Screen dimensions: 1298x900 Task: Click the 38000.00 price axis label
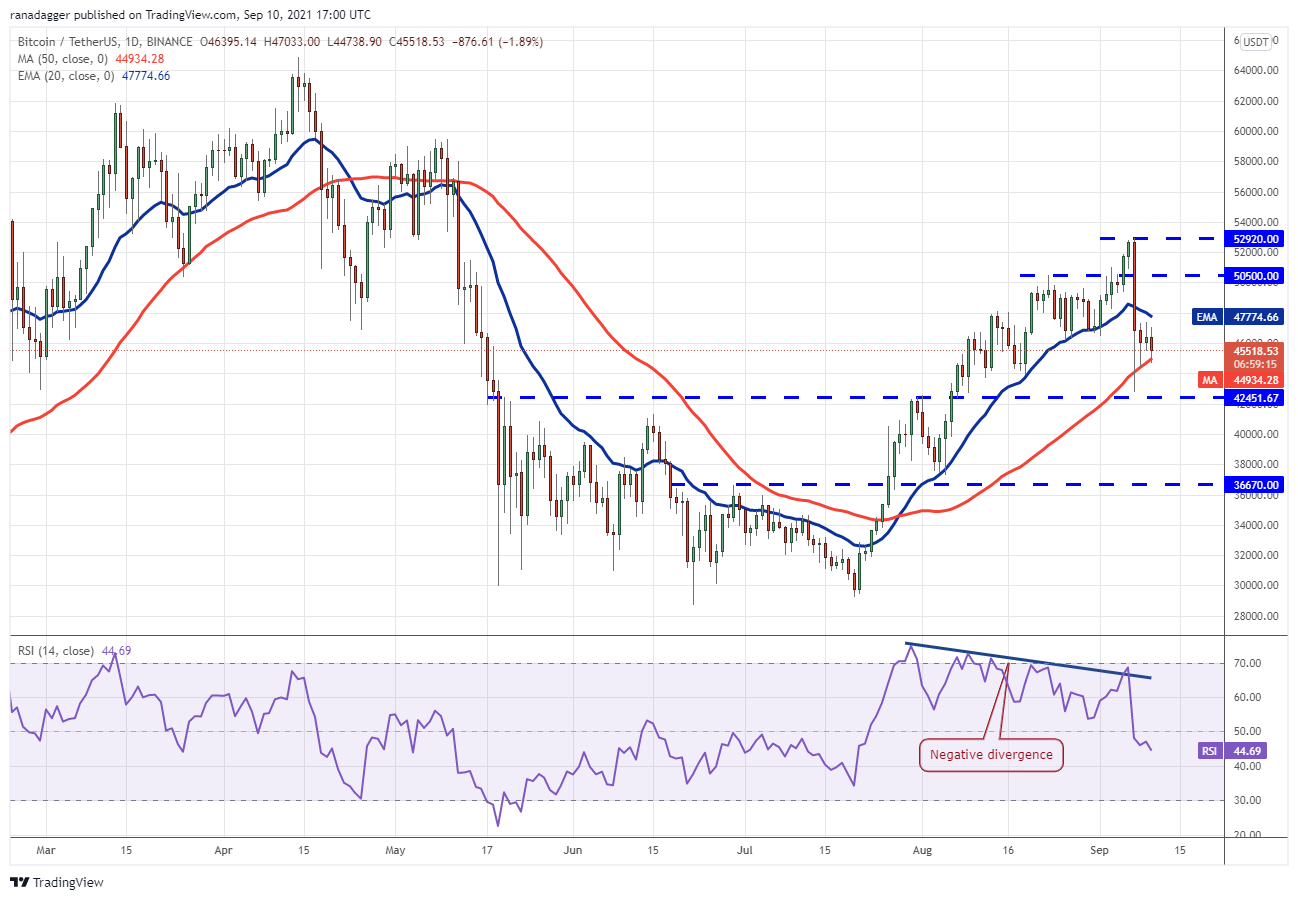pyautogui.click(x=1257, y=465)
